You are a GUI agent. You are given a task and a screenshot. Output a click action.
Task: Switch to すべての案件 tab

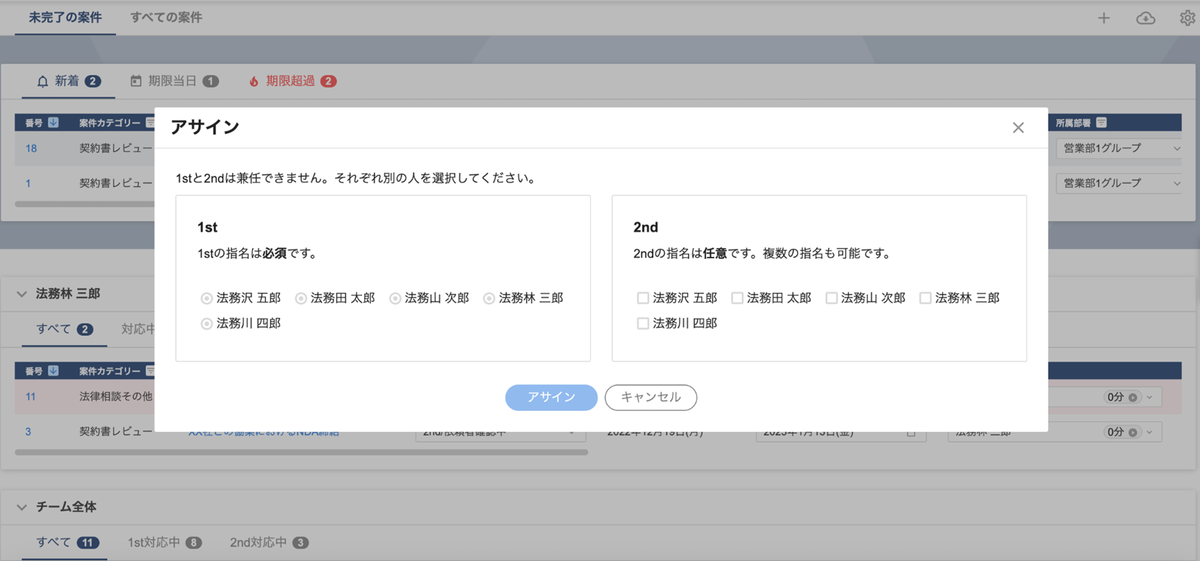point(166,18)
